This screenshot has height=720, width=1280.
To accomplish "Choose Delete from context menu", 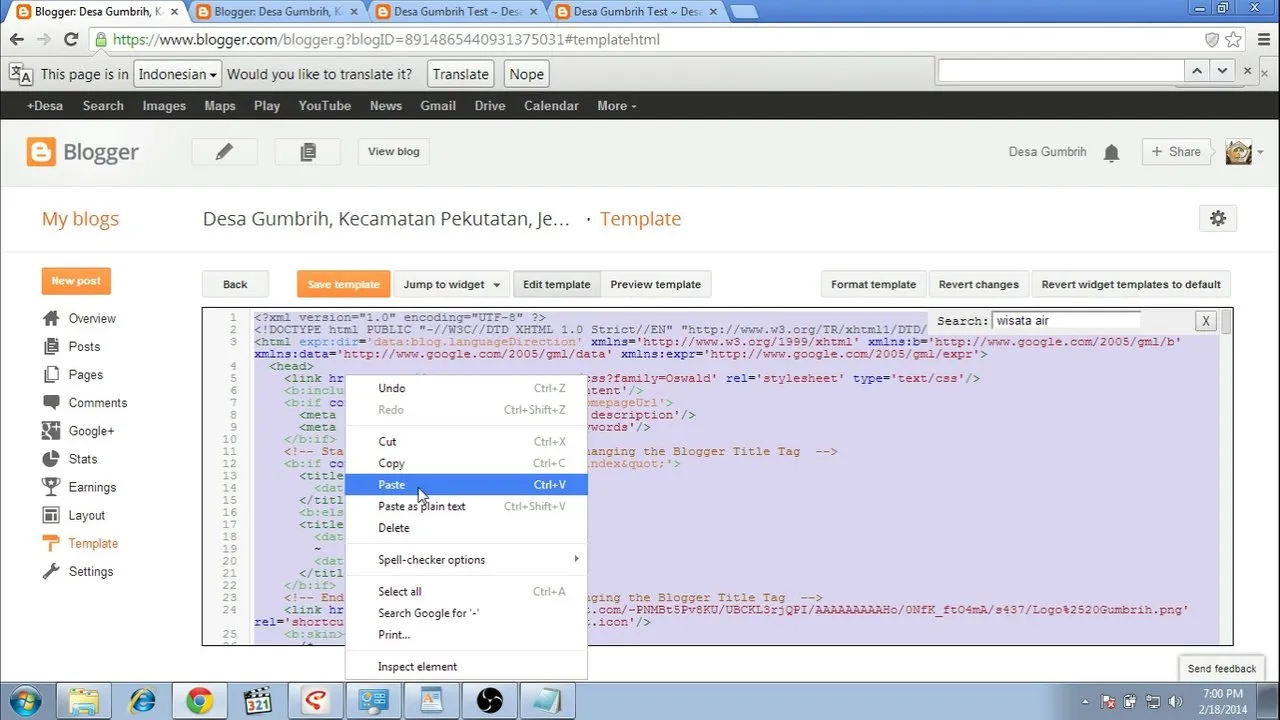I will coord(466,527).
